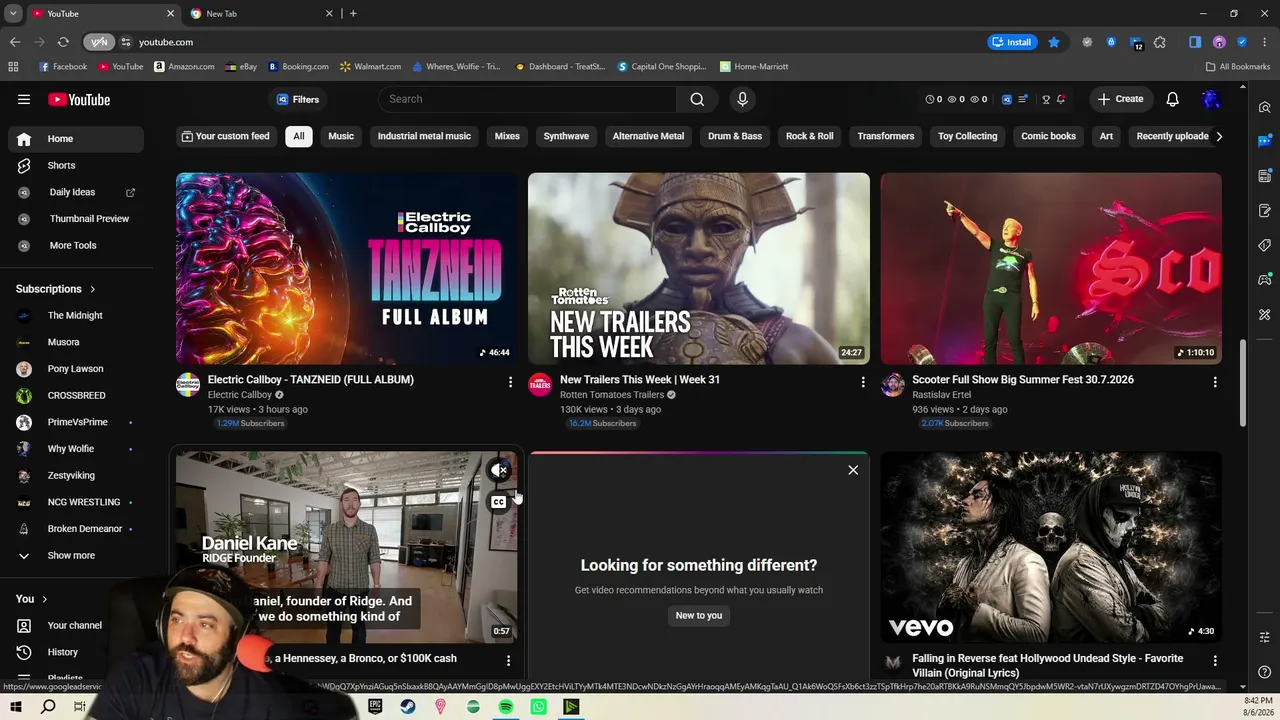This screenshot has width=1280, height=720.
Task: Open the New Trailers This Week thumbnail
Action: coord(699,269)
